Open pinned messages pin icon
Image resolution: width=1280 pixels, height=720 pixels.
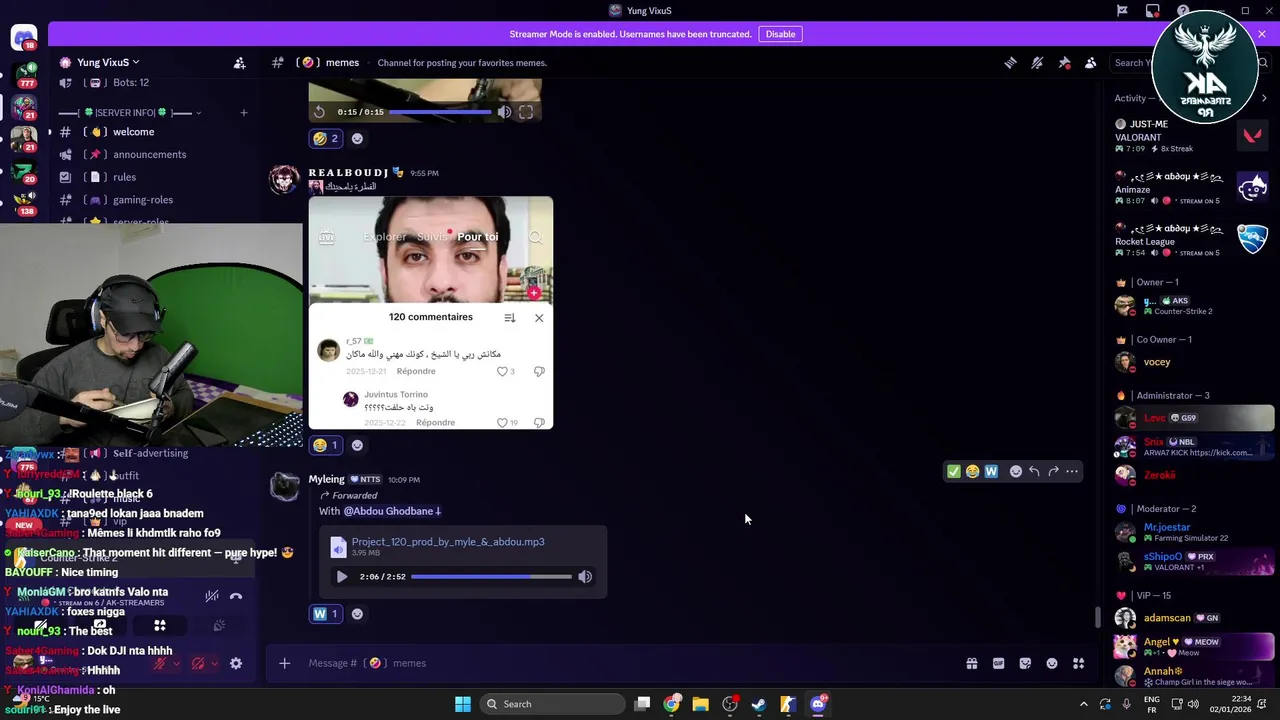click(1064, 62)
